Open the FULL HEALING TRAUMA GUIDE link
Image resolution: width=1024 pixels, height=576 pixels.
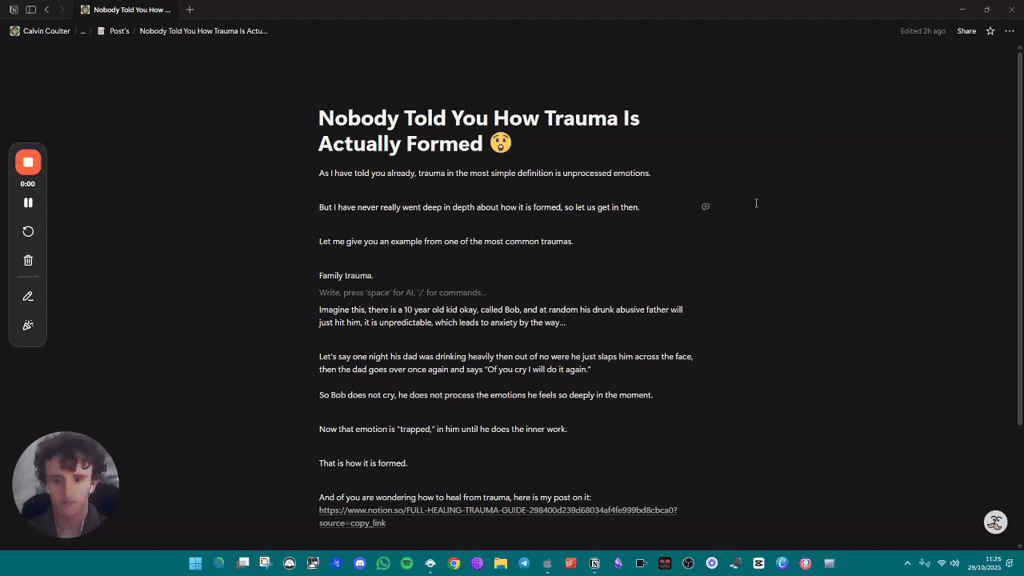click(497, 510)
